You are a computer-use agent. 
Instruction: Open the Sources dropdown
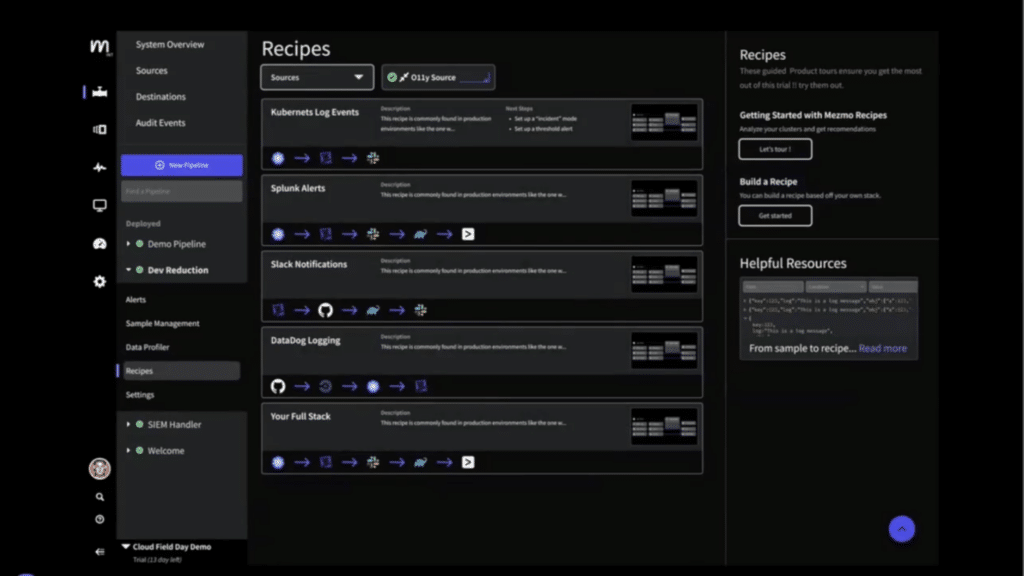tap(317, 77)
